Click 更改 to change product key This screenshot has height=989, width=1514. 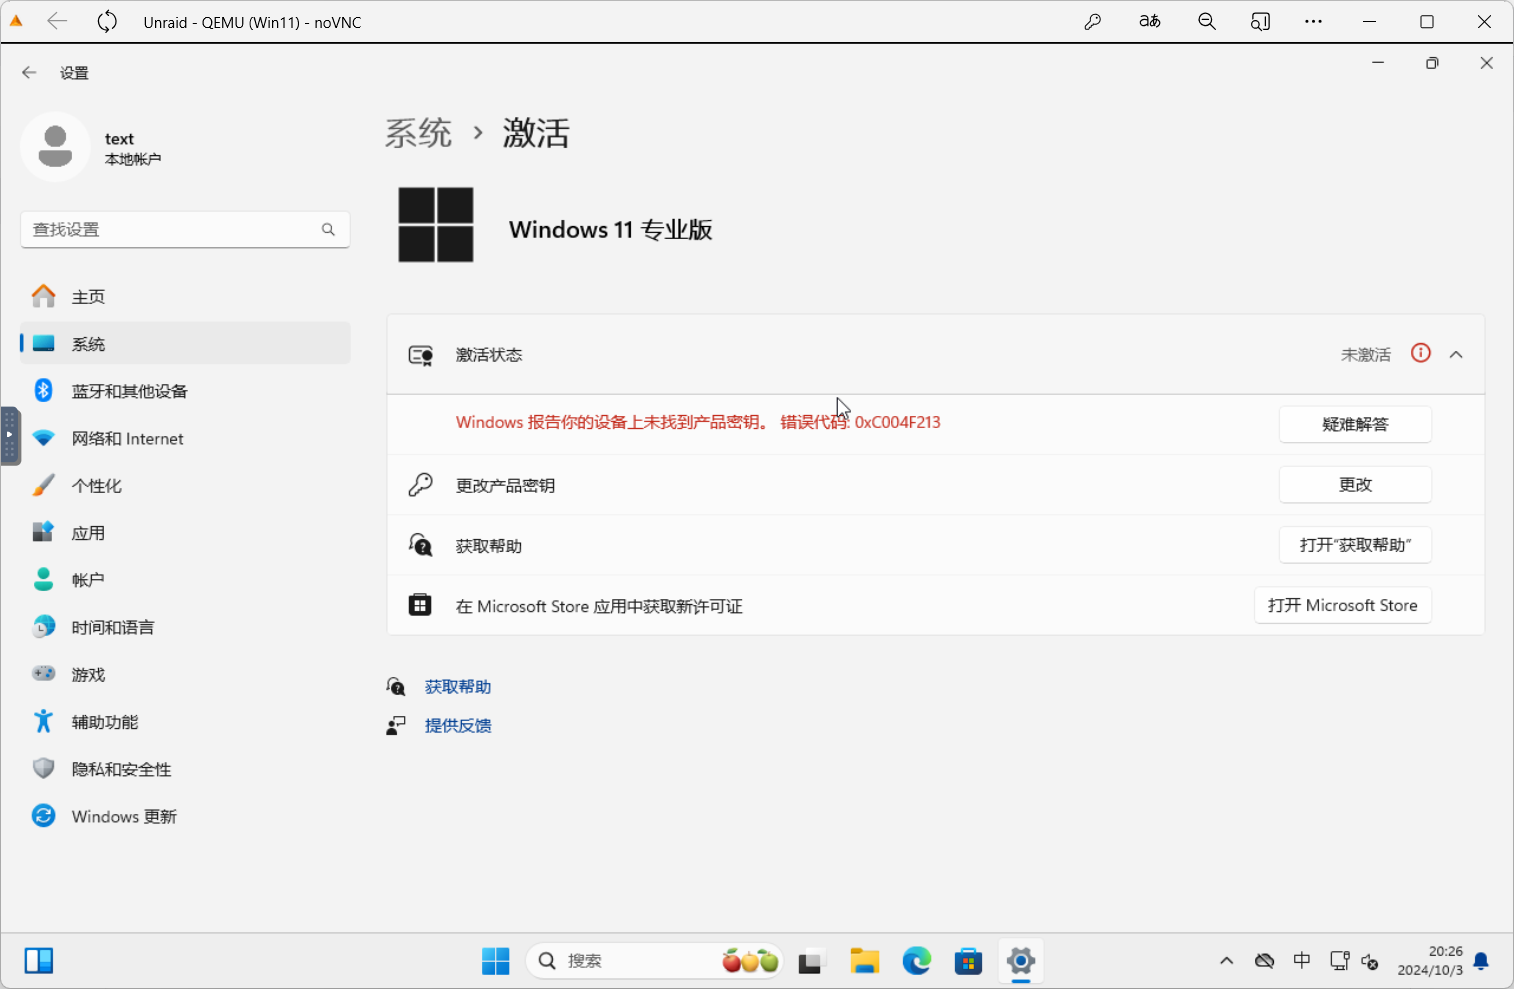pyautogui.click(x=1355, y=485)
